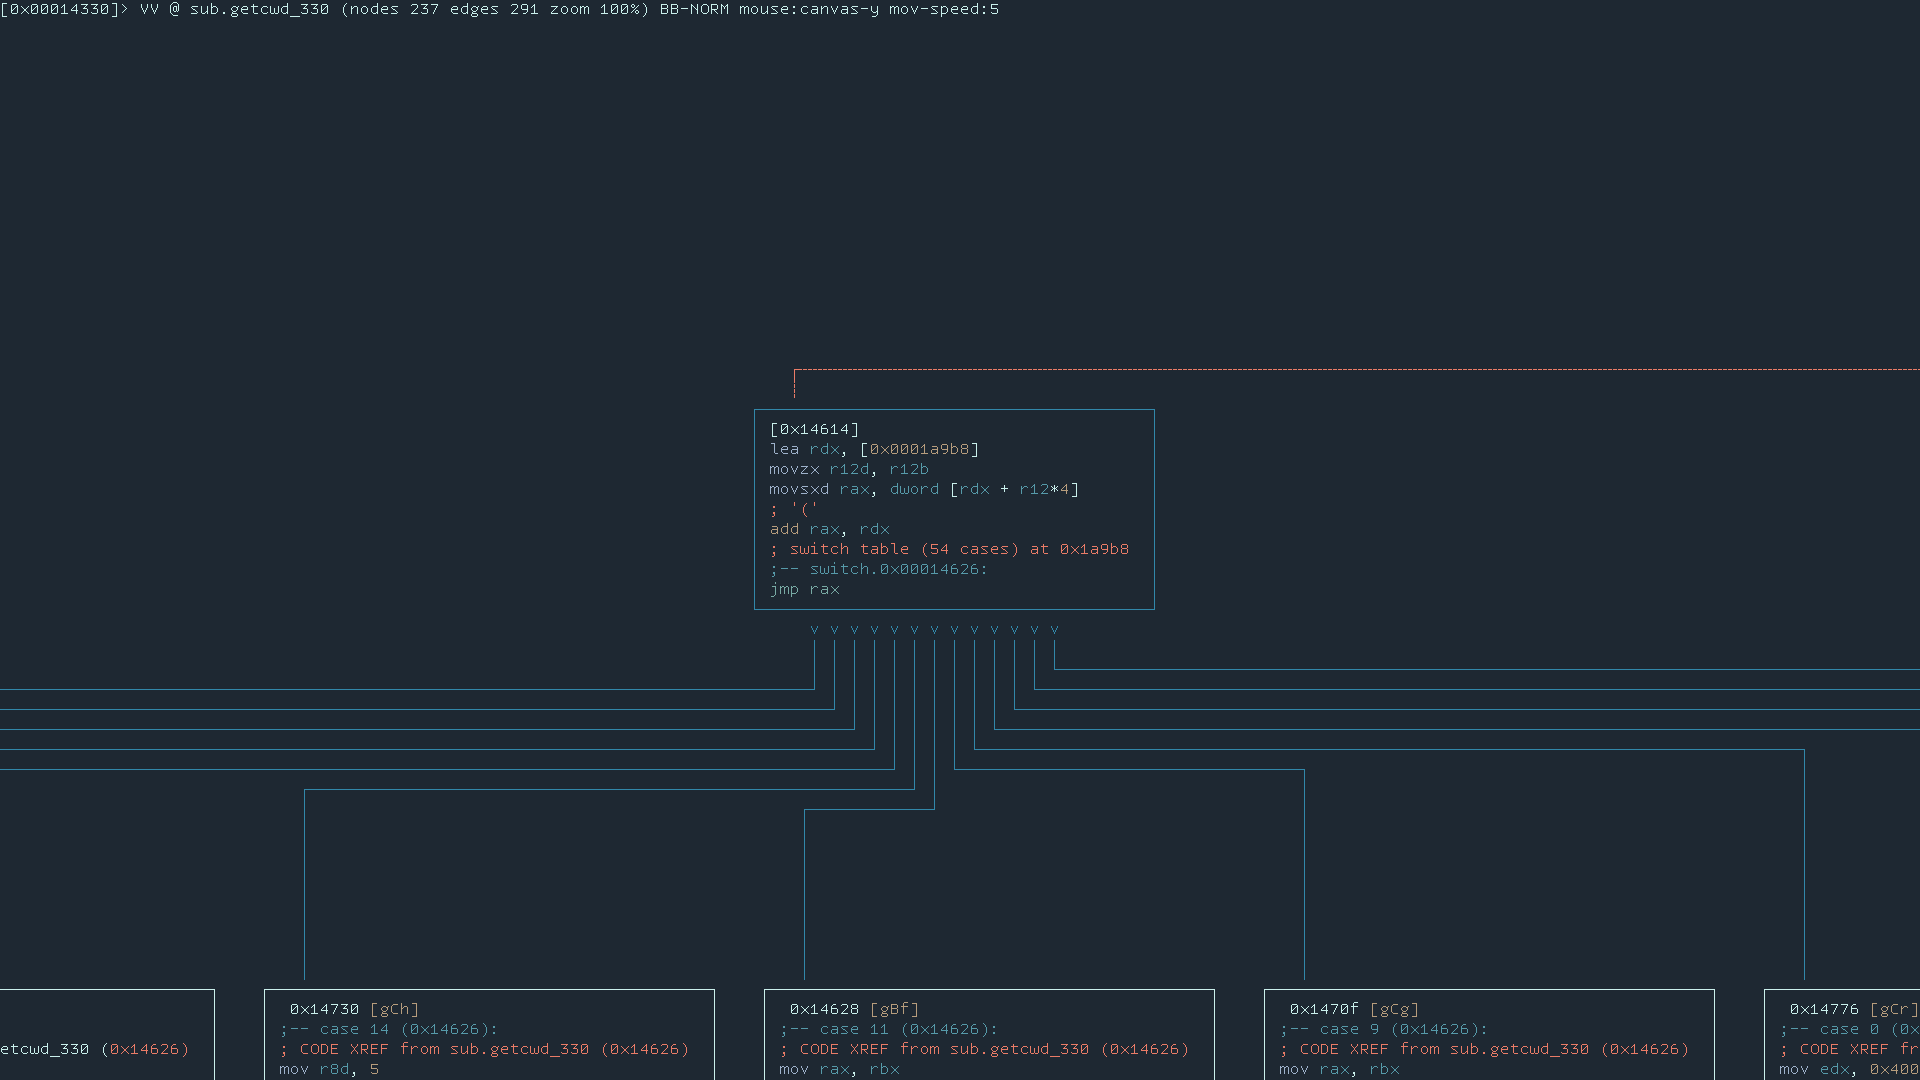Click the zoom 100% indicator
The width and height of the screenshot is (1920, 1080).
(x=593, y=9)
